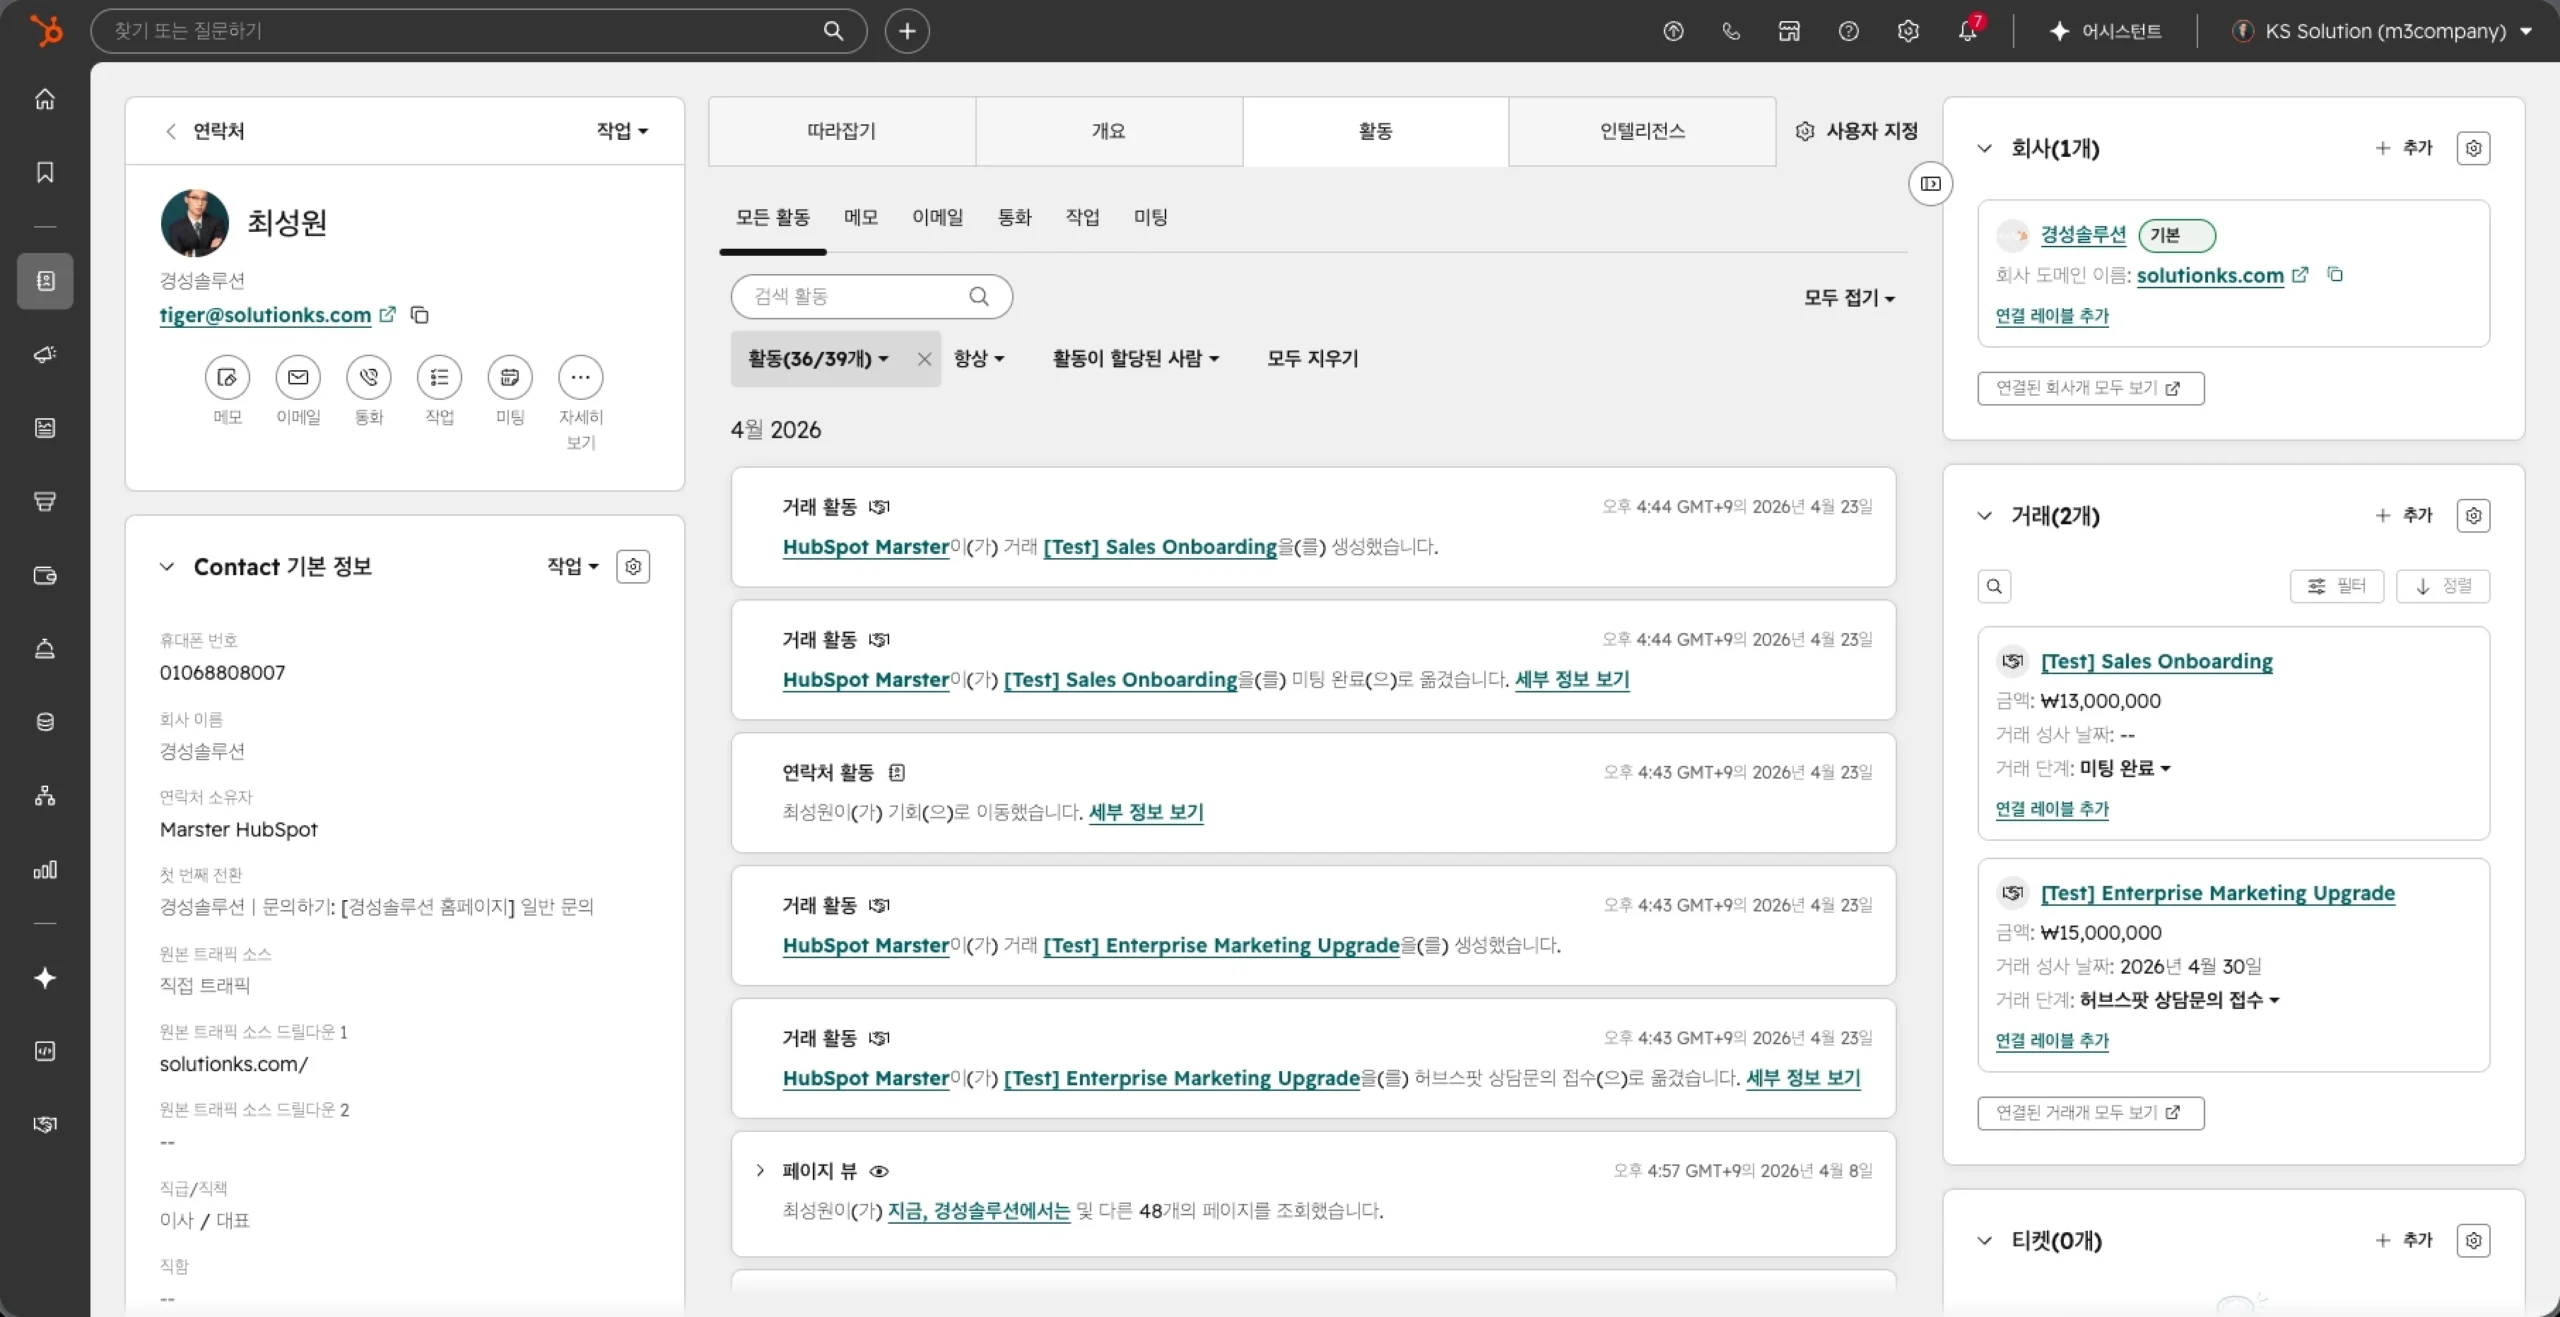Open the 작업 dropdown in Contact 기본 정보
This screenshot has width=2560, height=1317.
coord(573,566)
